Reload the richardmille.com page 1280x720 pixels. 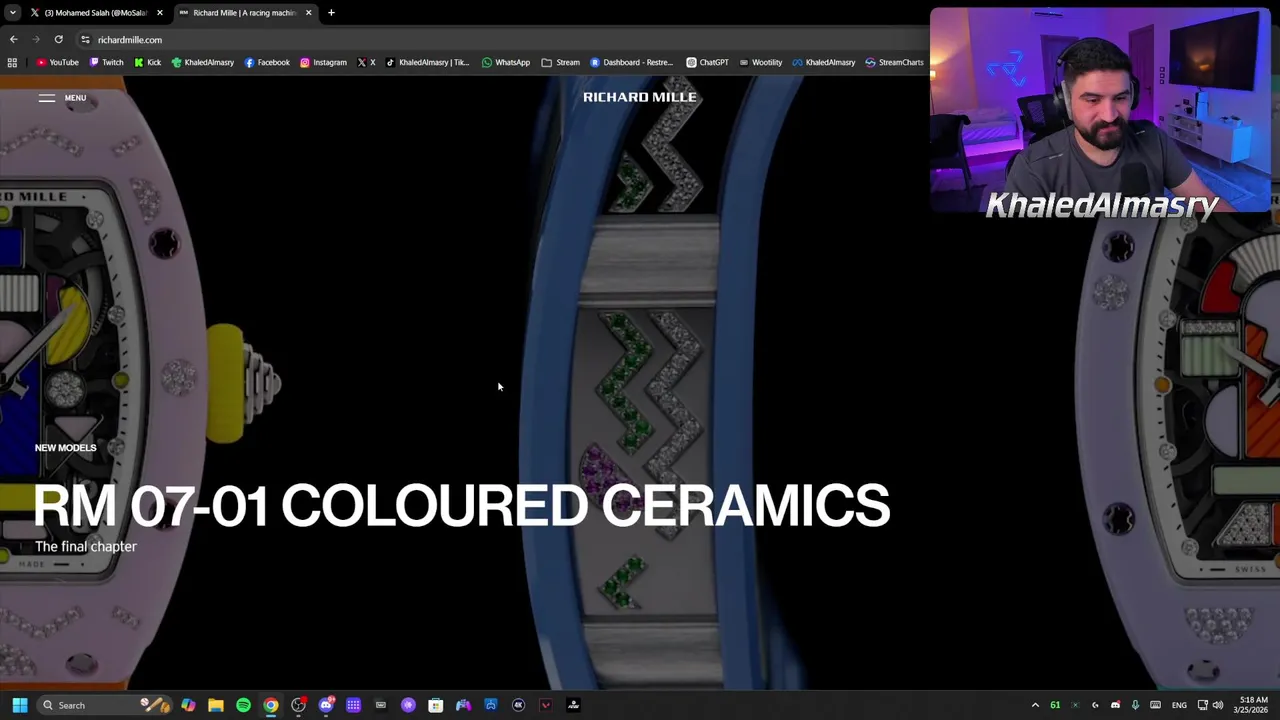[x=58, y=40]
